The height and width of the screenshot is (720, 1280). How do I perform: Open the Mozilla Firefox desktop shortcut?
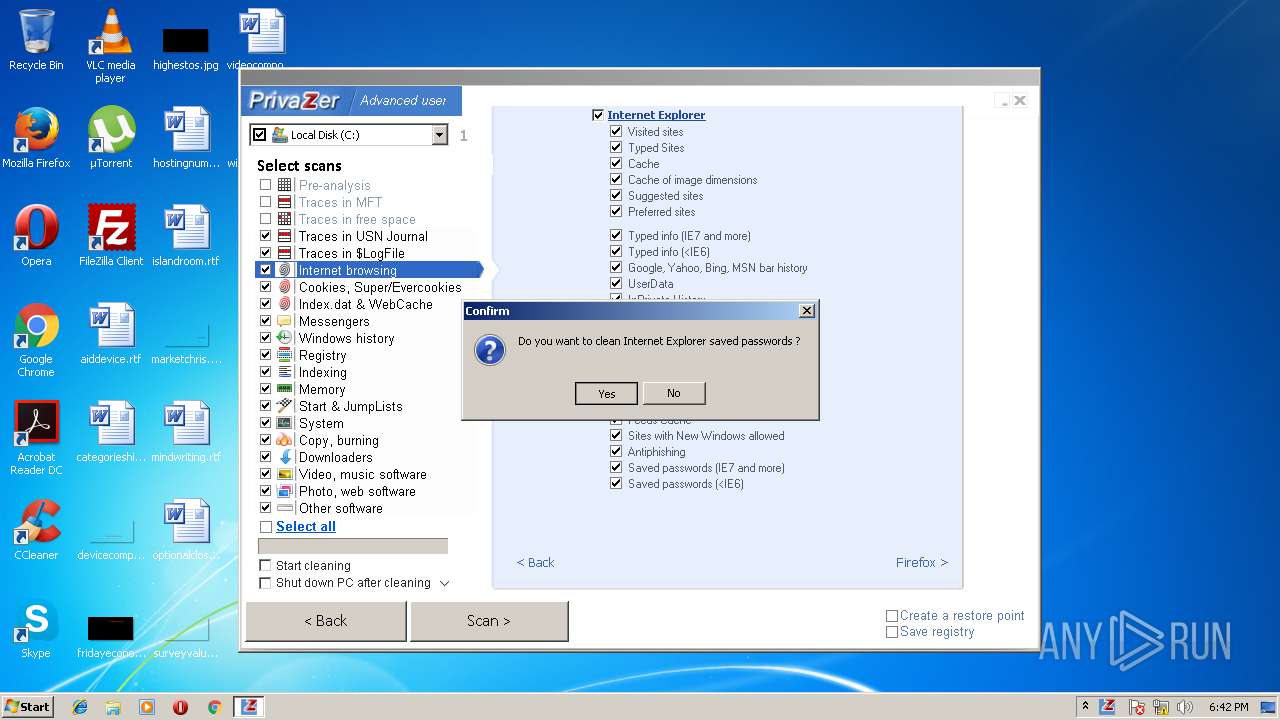36,138
